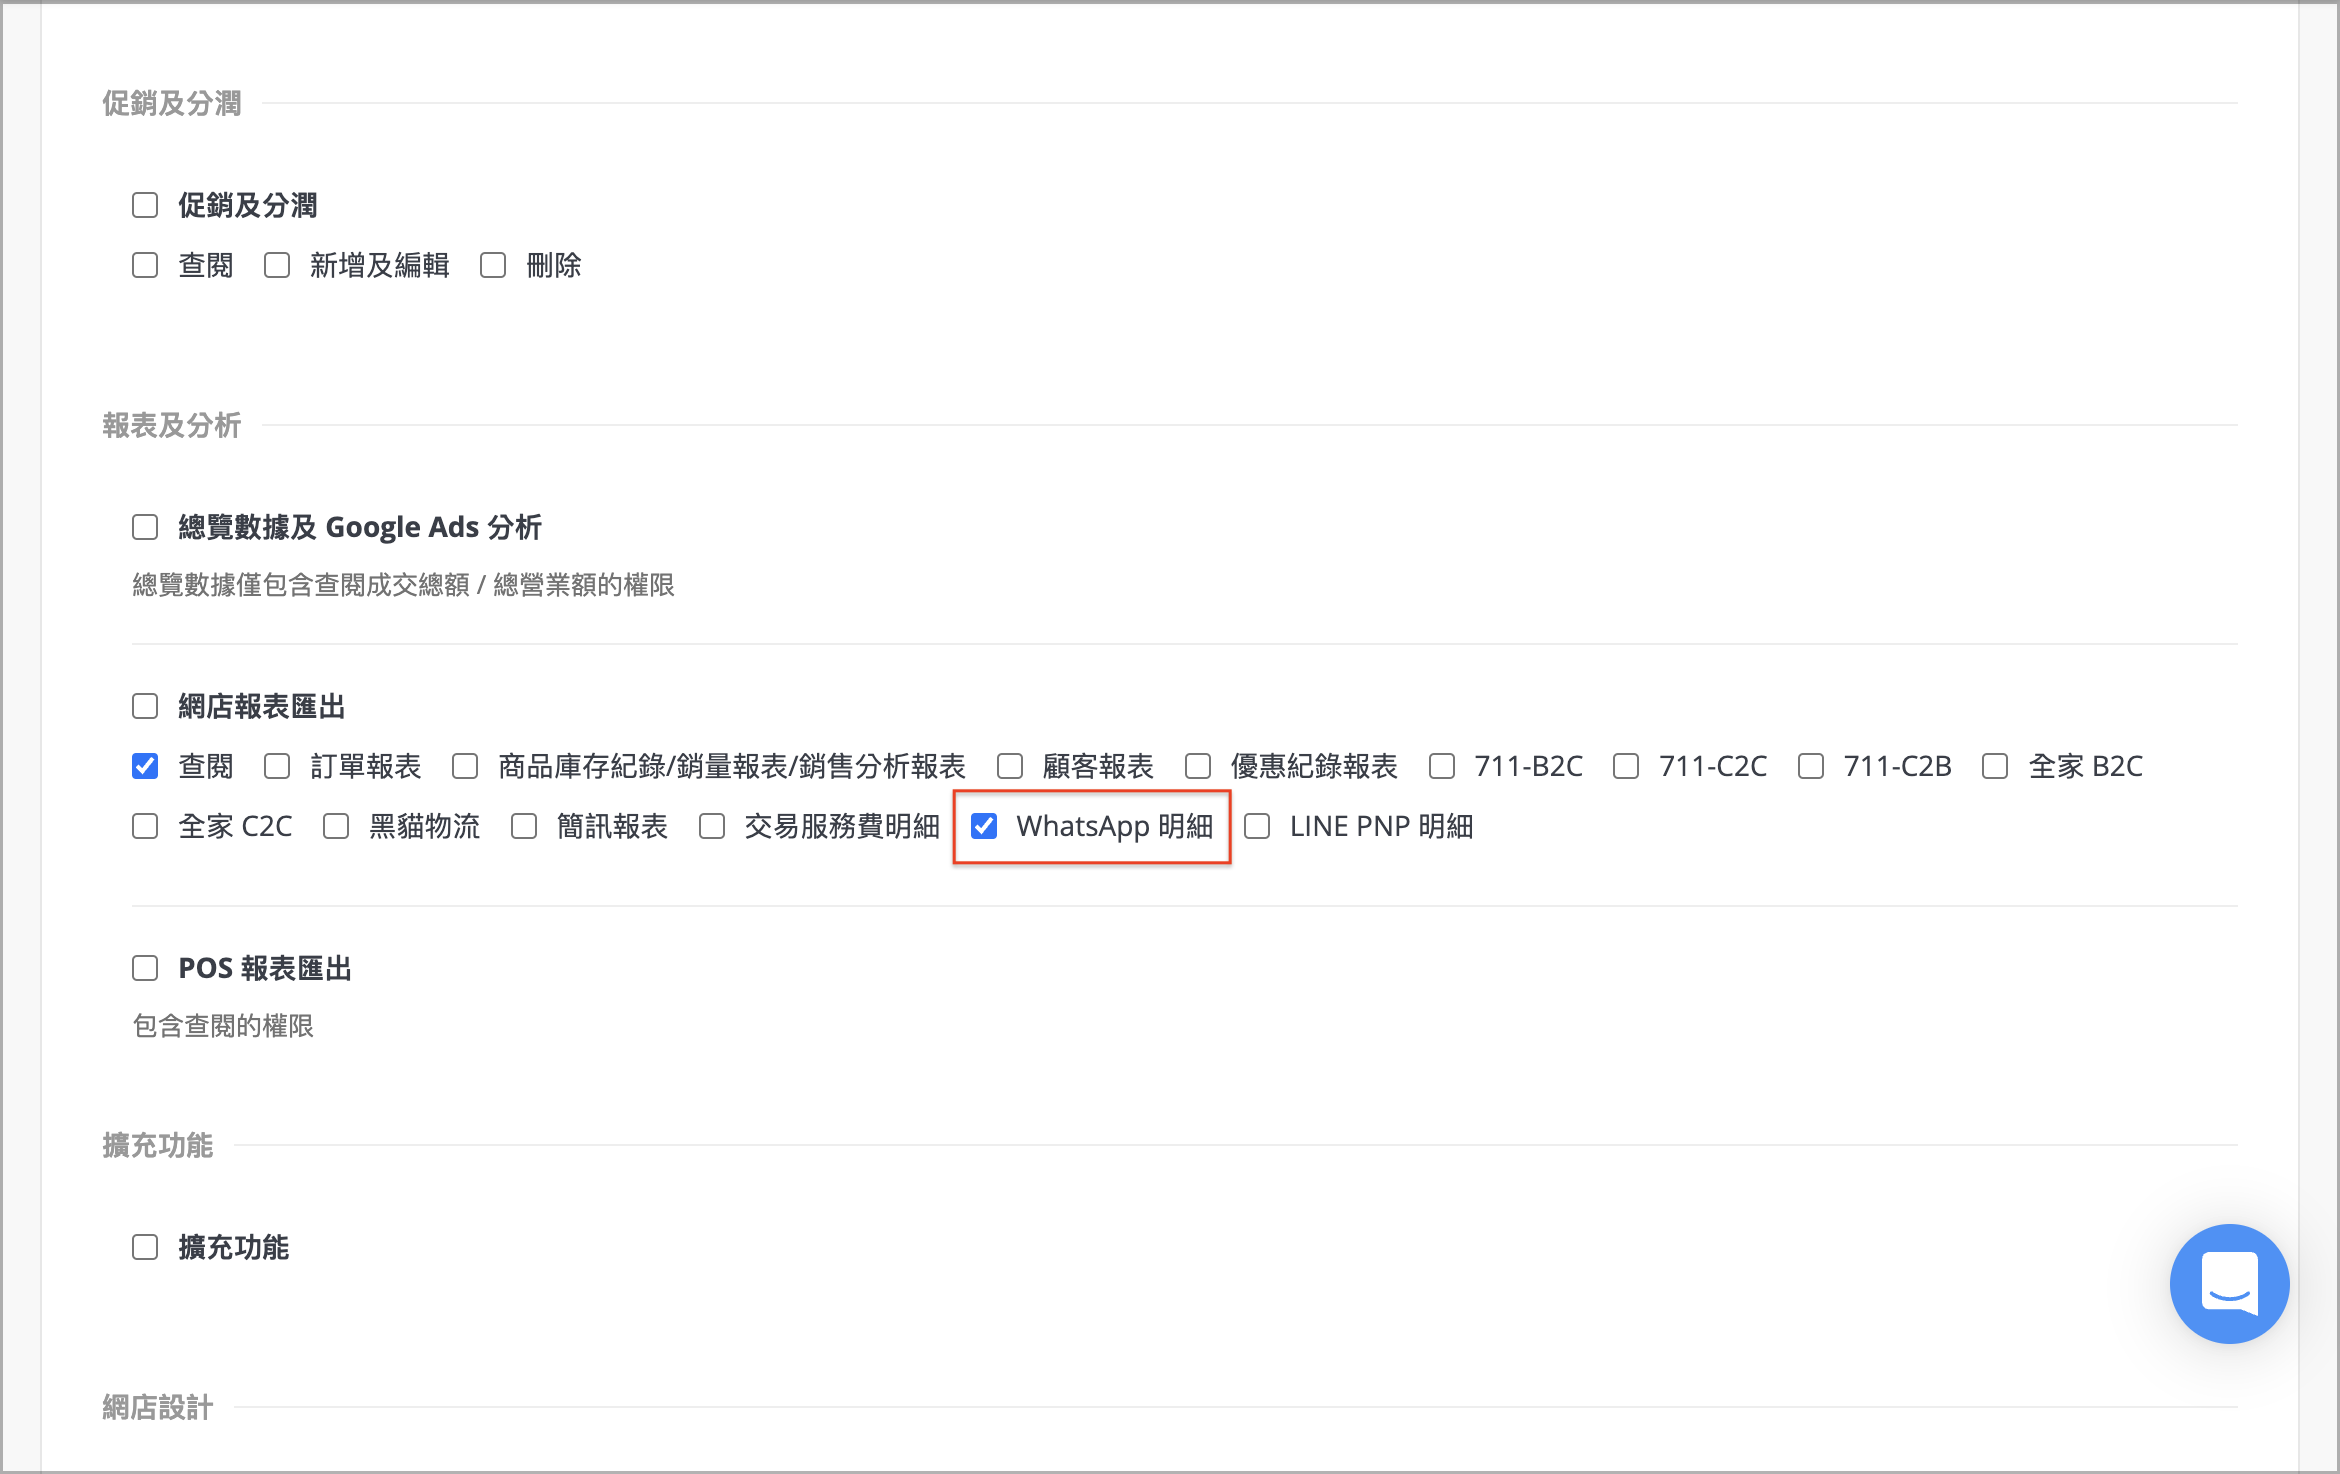This screenshot has height=1474, width=2340.
Task: Enable the LINE PNP 明細 checkbox
Action: point(1257,826)
